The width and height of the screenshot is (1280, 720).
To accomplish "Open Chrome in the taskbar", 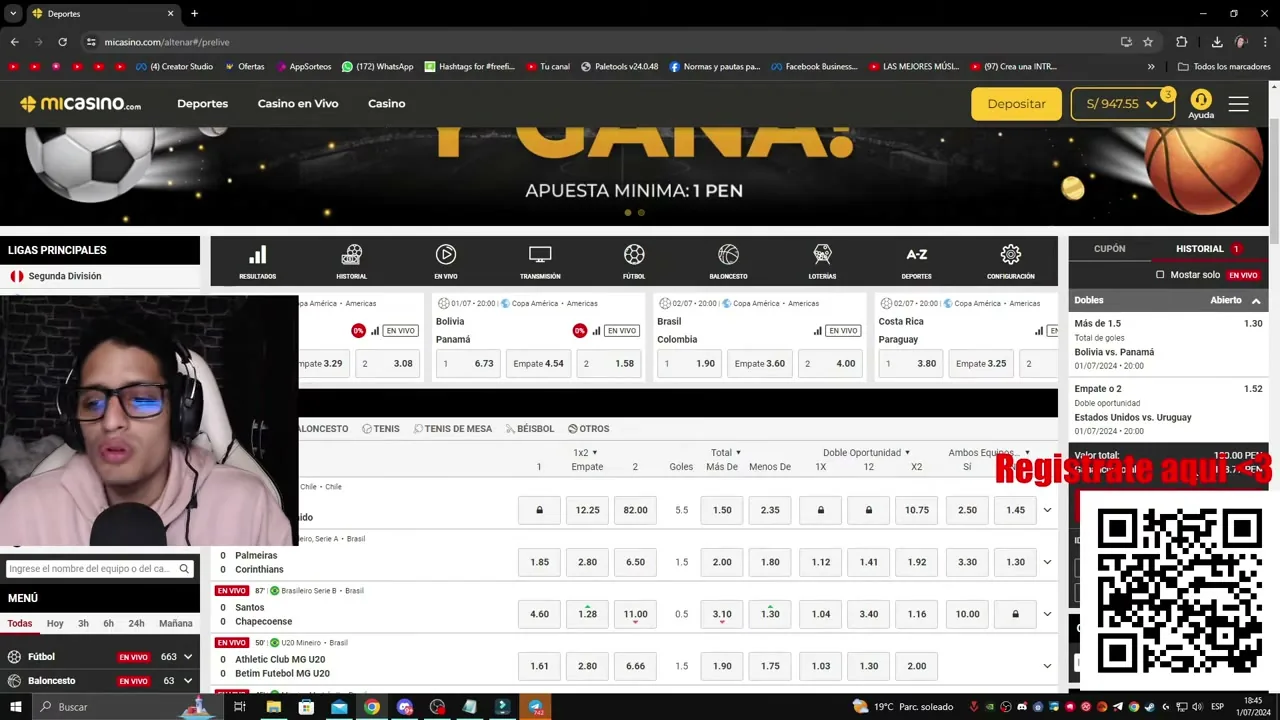I will [x=372, y=707].
